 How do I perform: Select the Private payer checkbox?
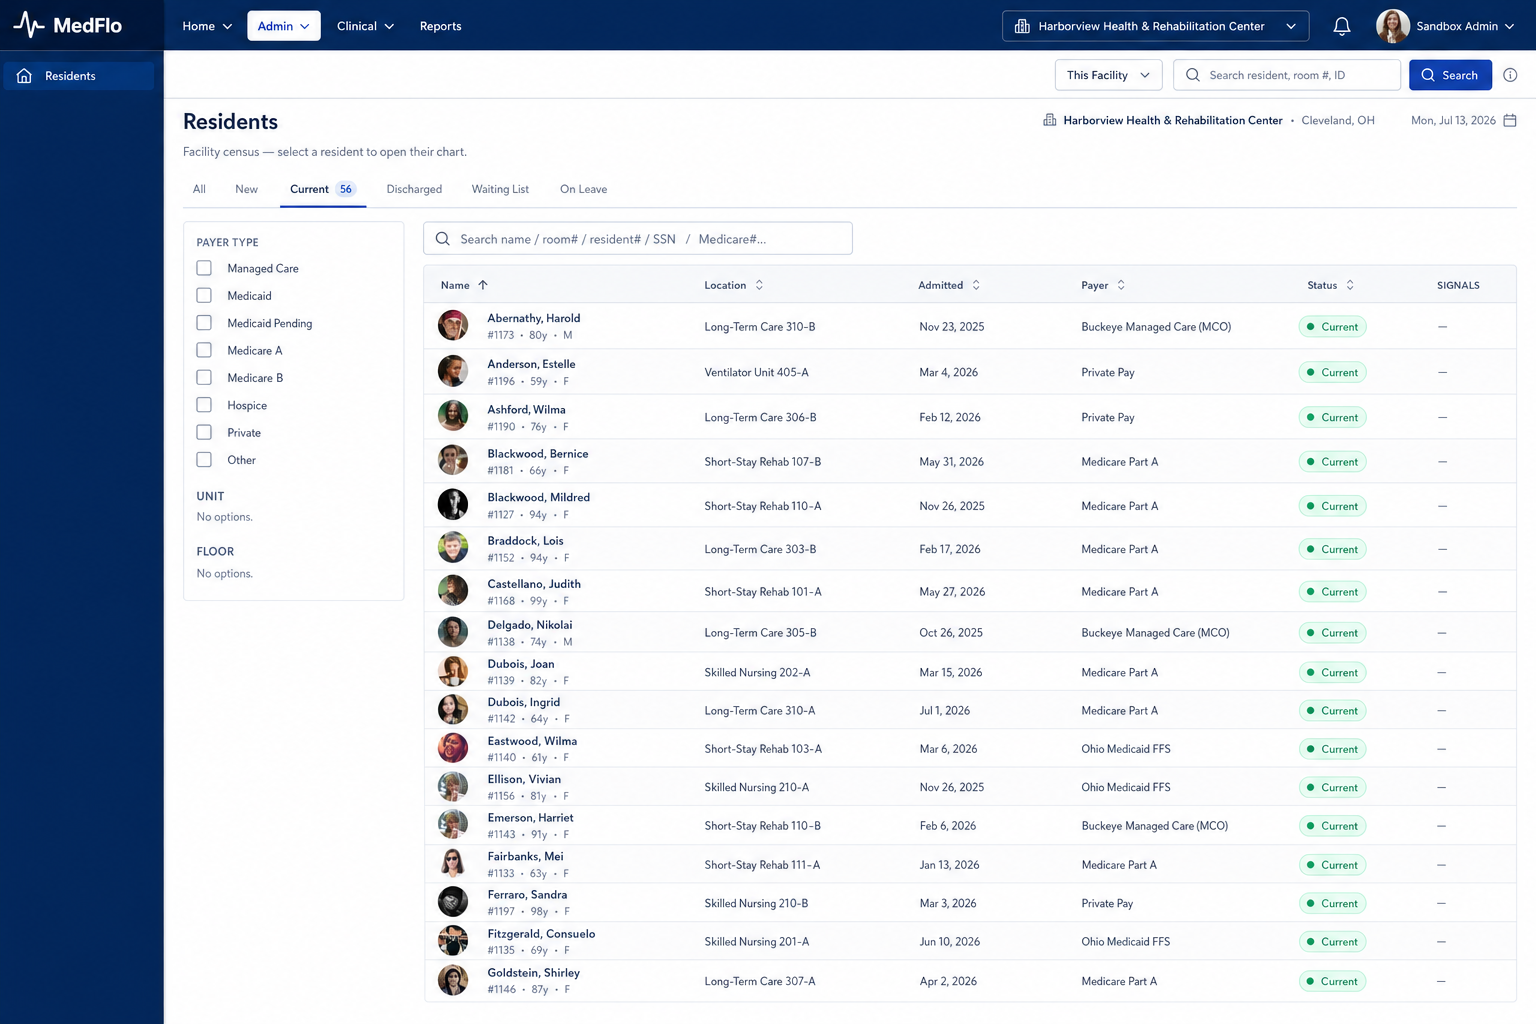tap(204, 433)
